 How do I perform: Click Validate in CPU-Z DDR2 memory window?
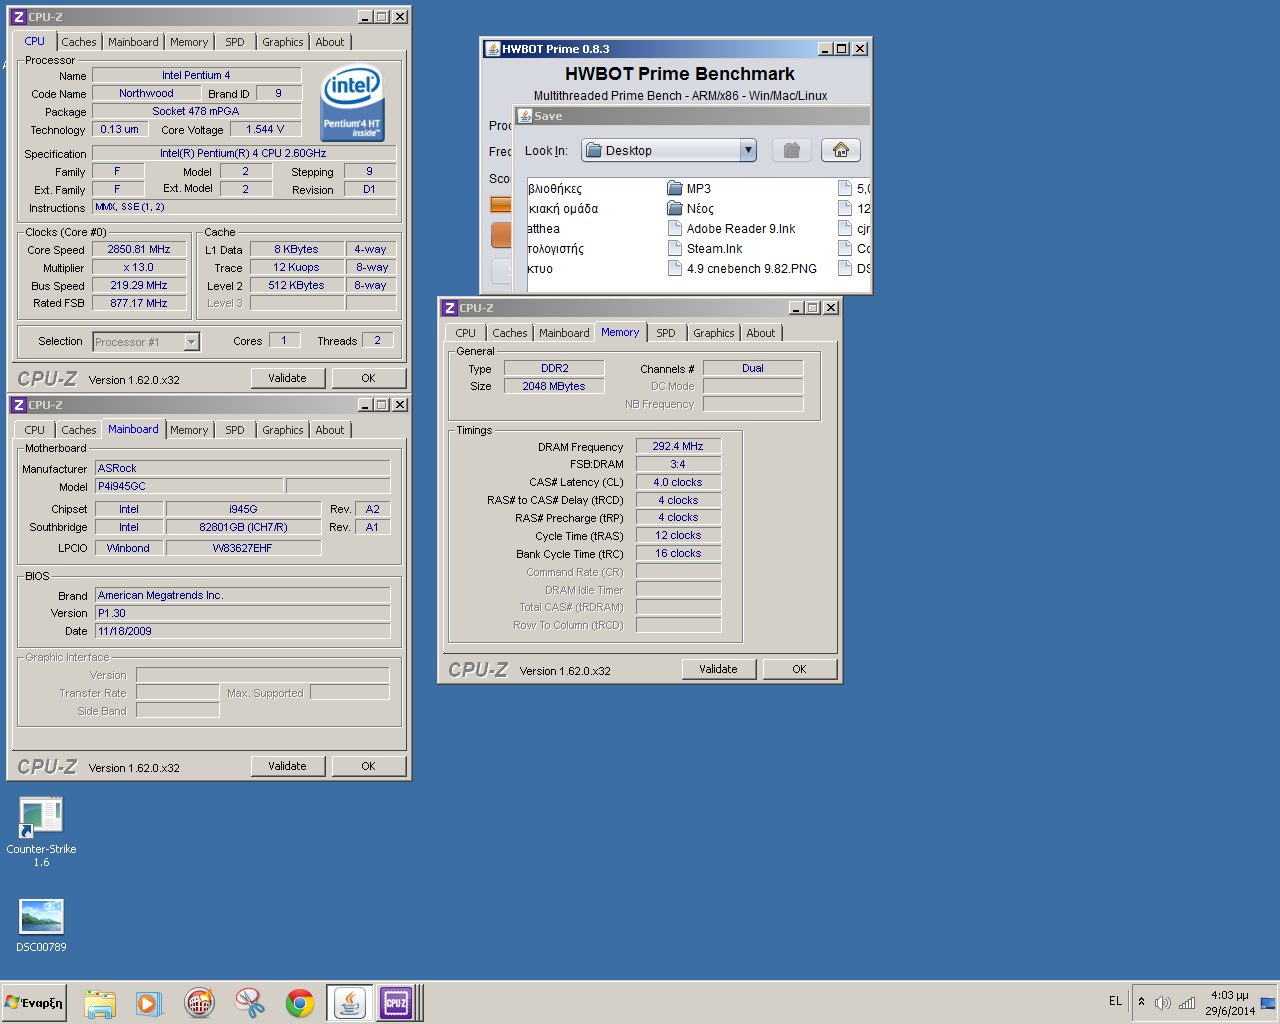click(718, 669)
